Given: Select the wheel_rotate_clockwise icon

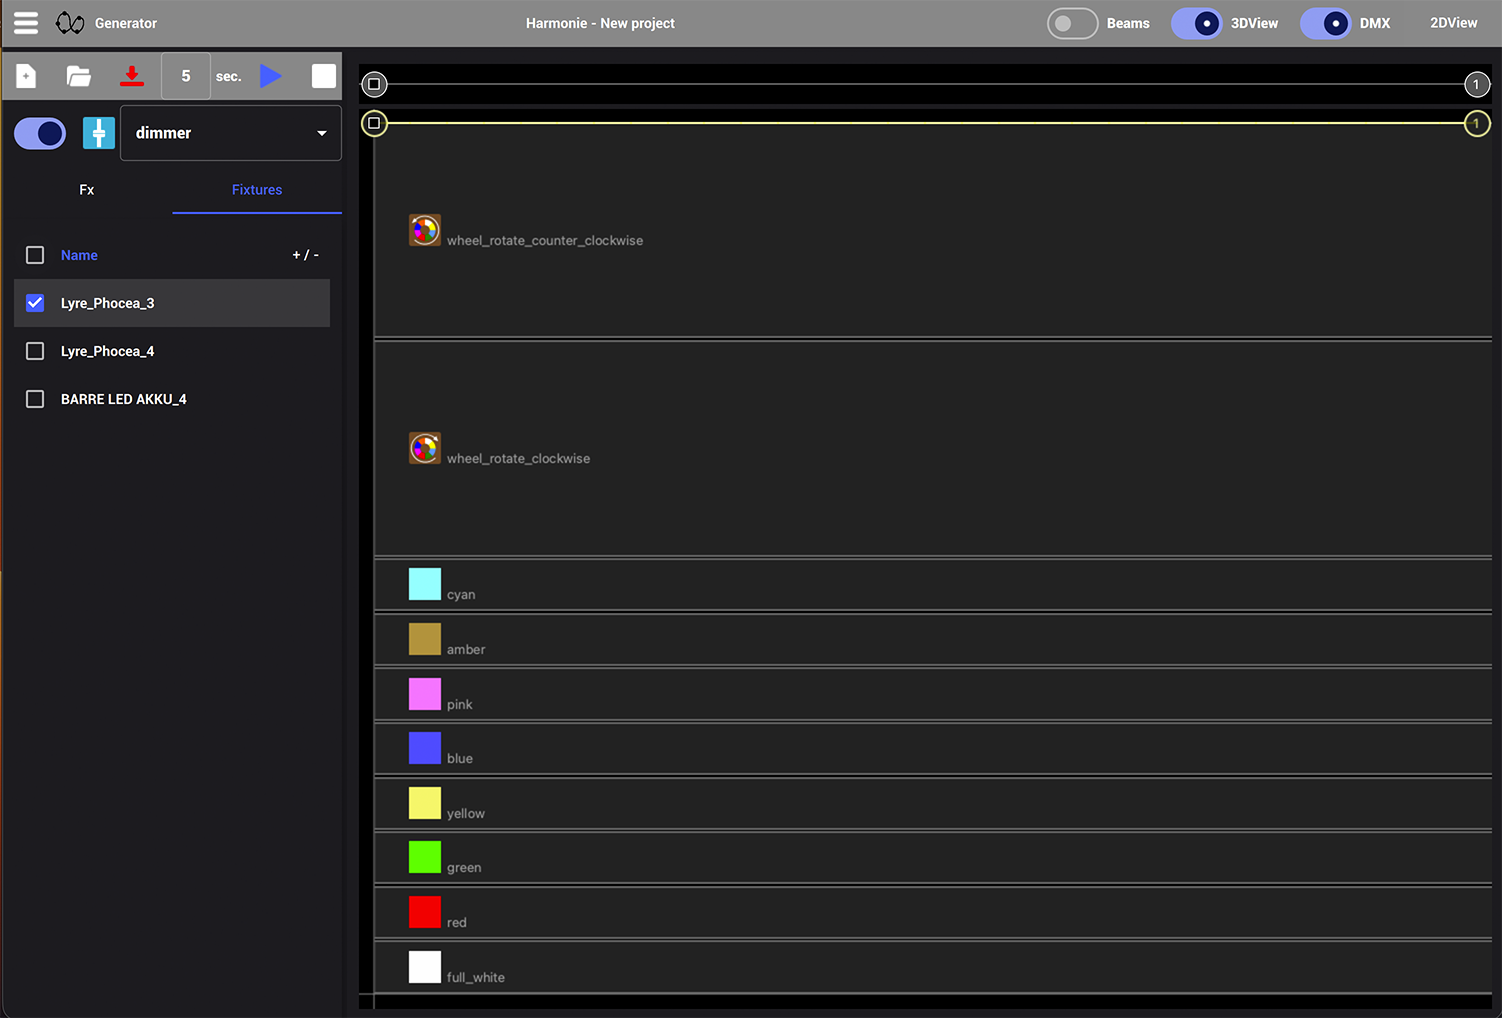Looking at the screenshot, I should tap(425, 448).
